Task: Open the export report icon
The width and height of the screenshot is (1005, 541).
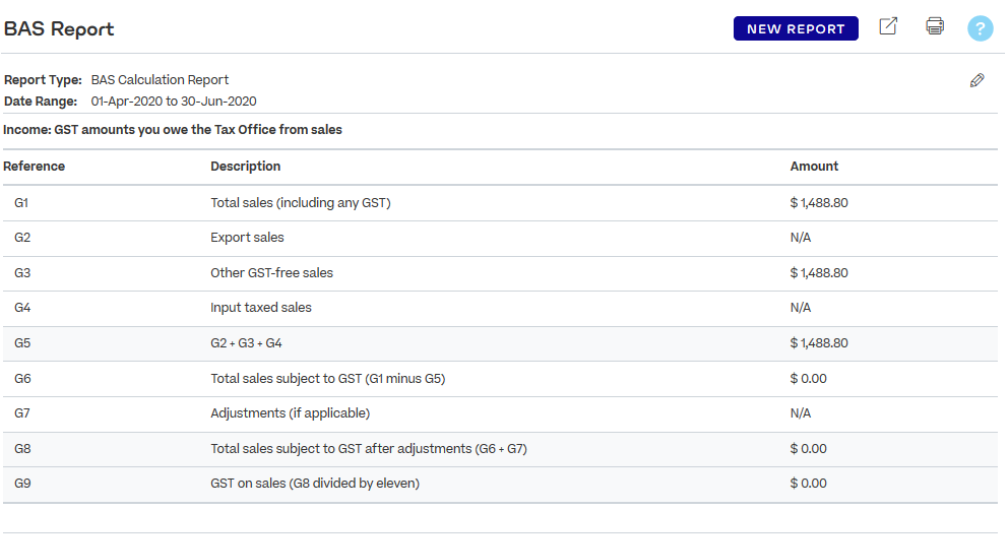Action: point(888,26)
